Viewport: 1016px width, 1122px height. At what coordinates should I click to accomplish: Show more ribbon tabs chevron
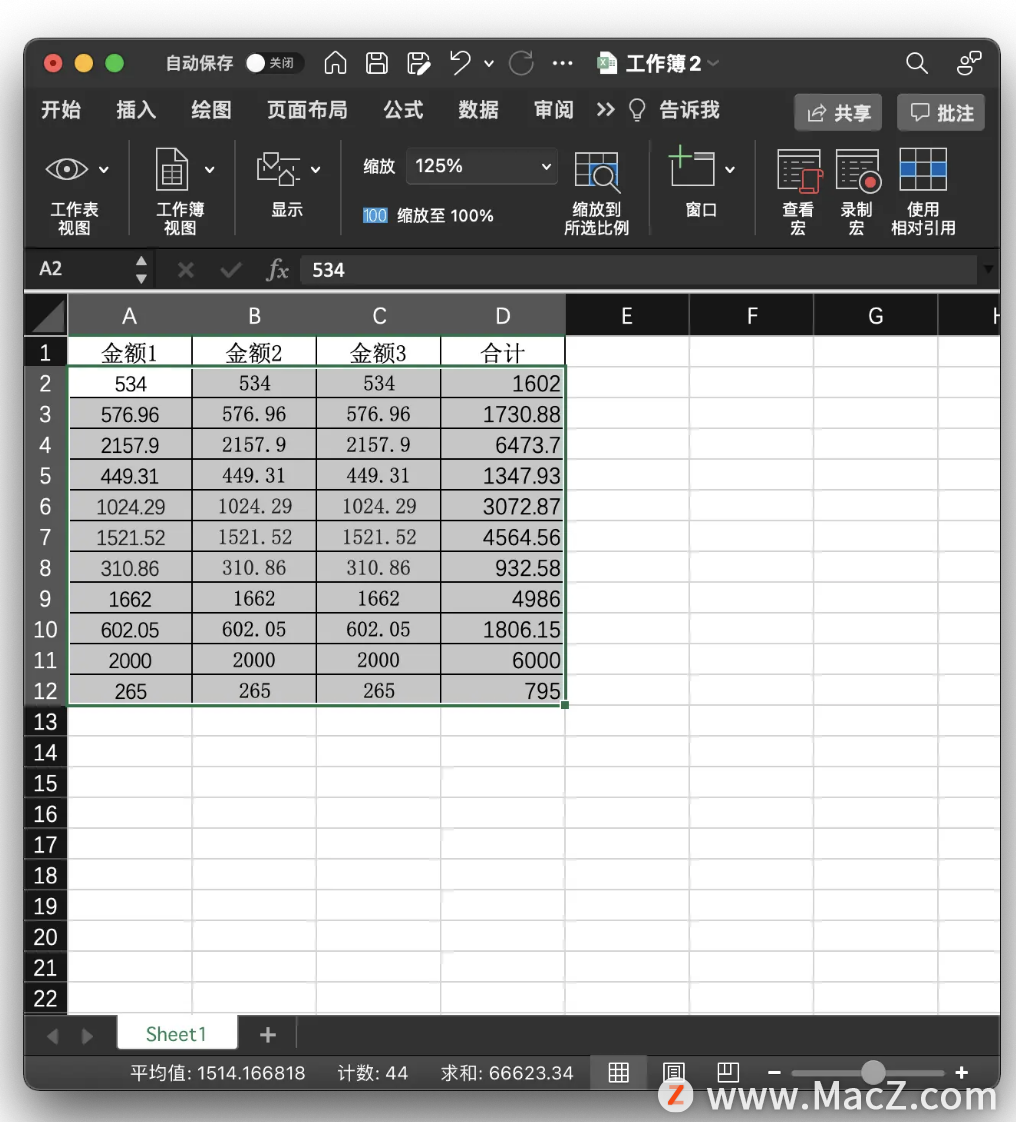605,109
